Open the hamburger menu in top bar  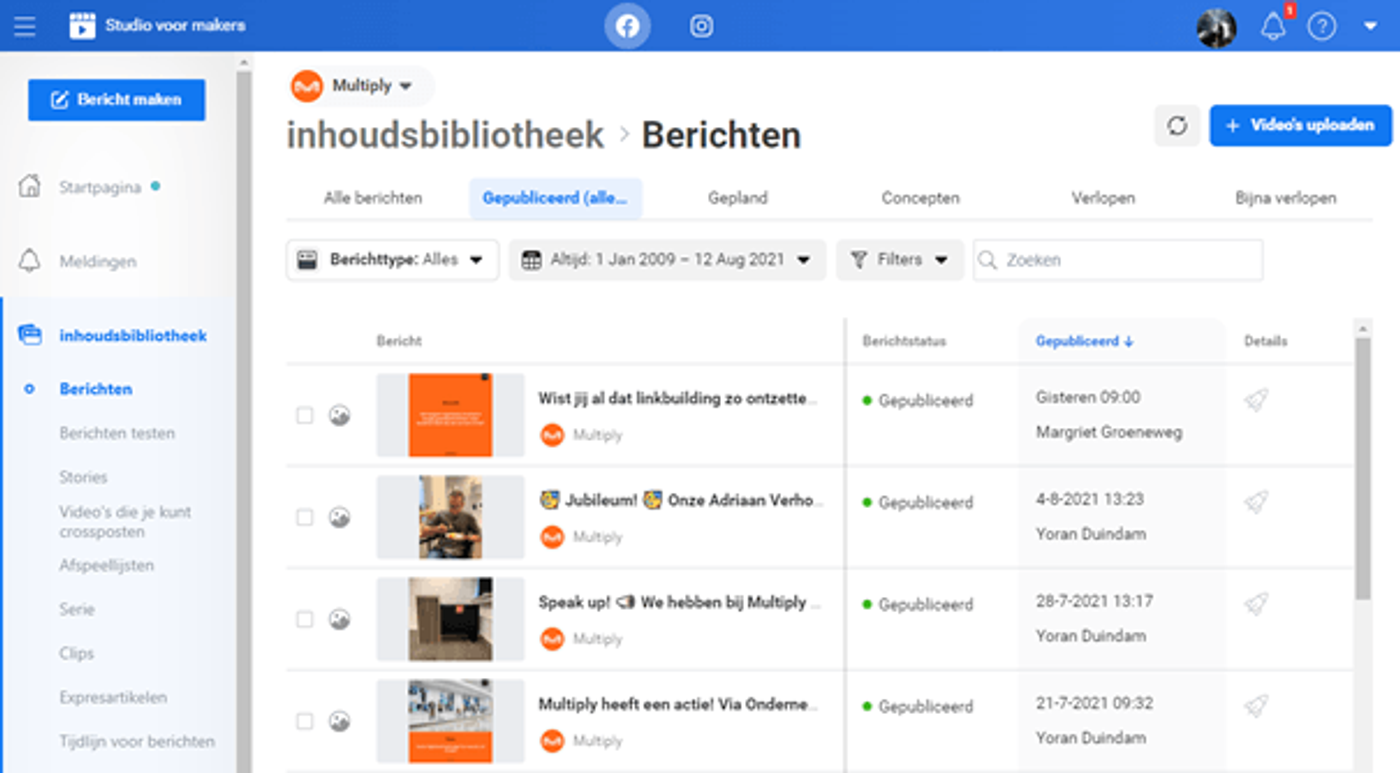point(25,27)
